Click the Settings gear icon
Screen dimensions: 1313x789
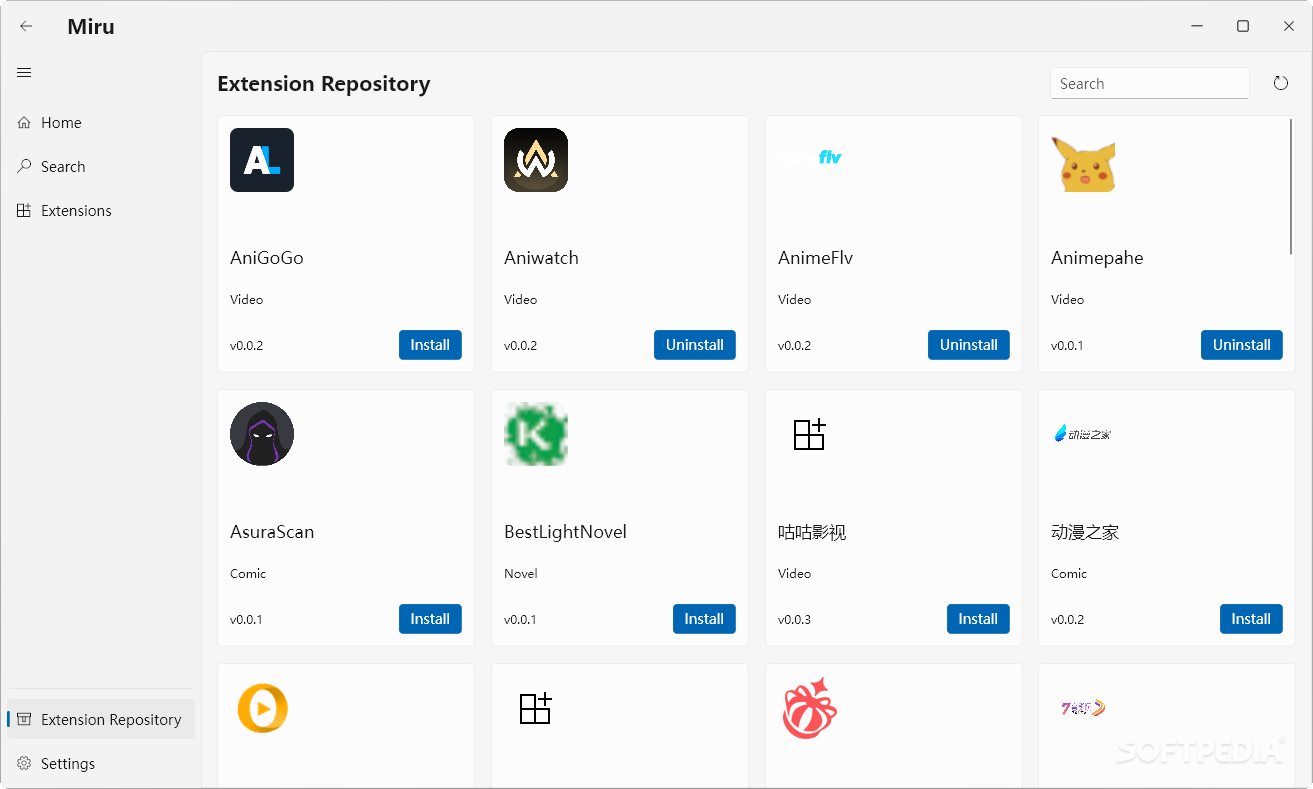point(24,763)
